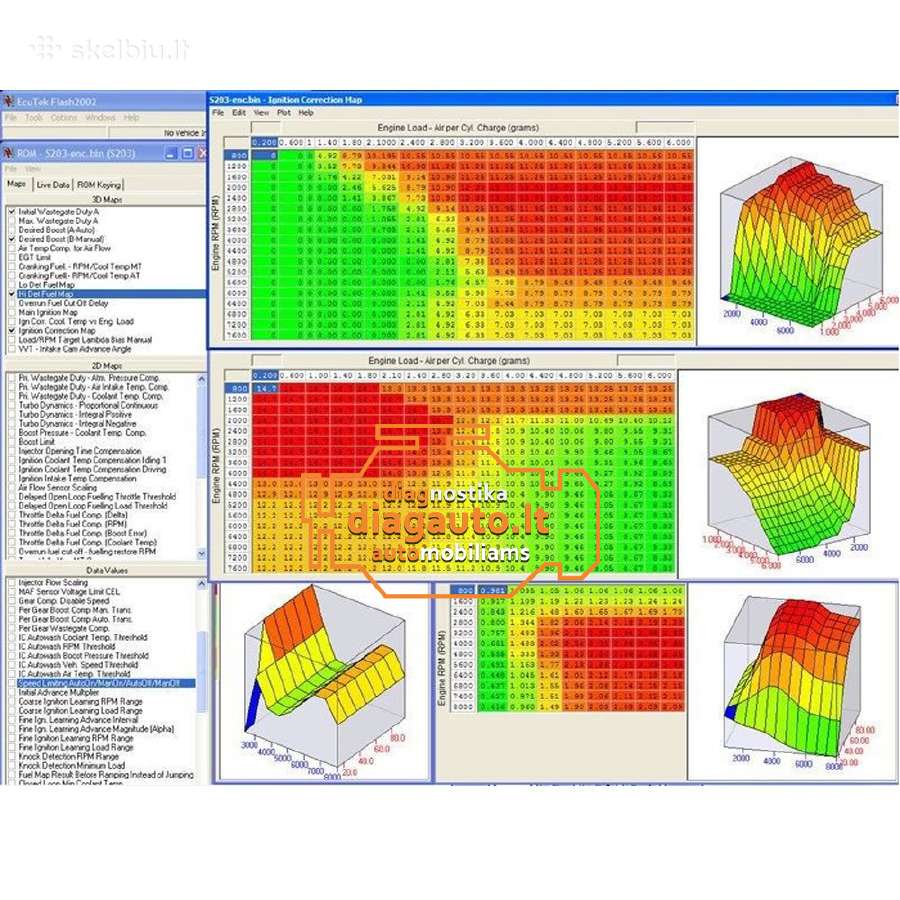Select Ignition Intake Temp Compensation row
This screenshot has height=900, width=900.
pos(77,478)
